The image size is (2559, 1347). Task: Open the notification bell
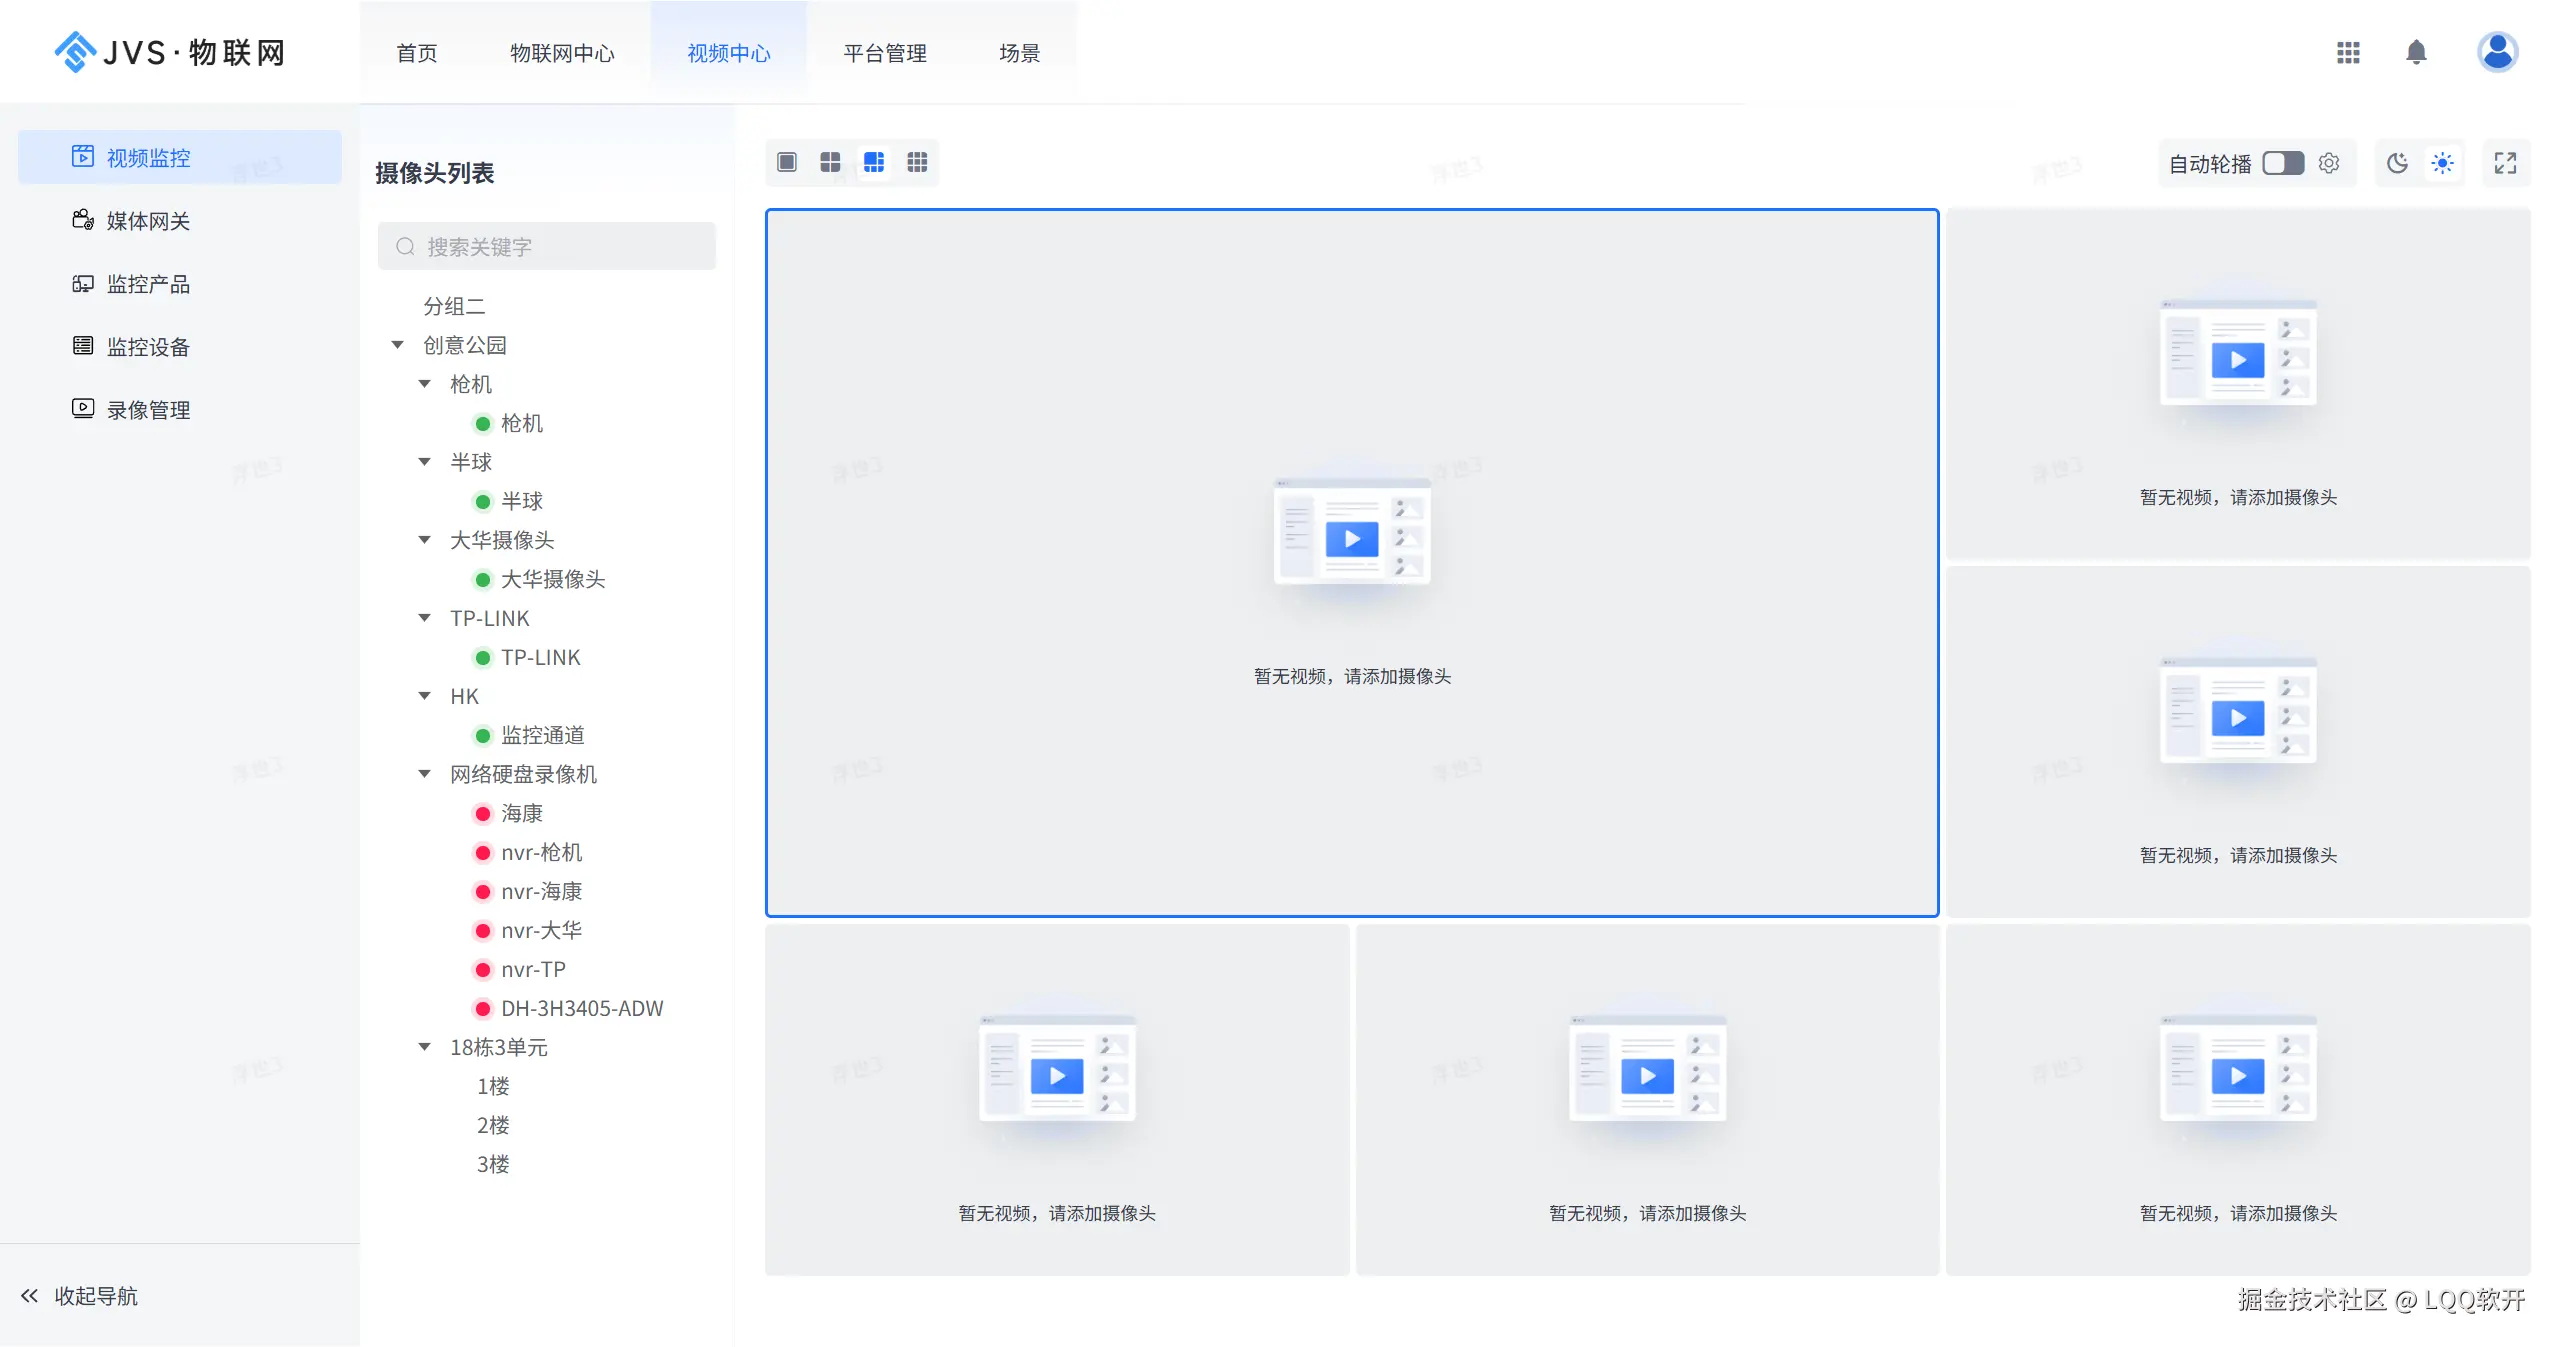tap(2416, 52)
